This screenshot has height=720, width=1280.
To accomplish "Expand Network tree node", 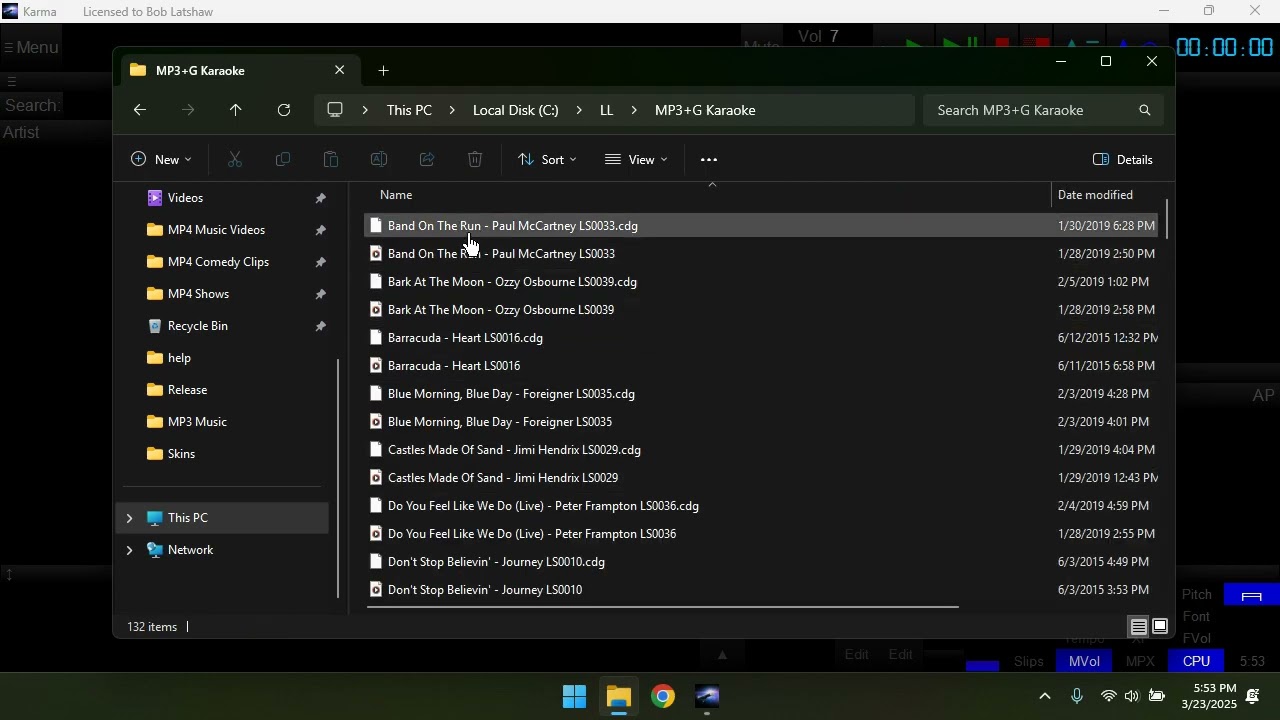I will (129, 550).
